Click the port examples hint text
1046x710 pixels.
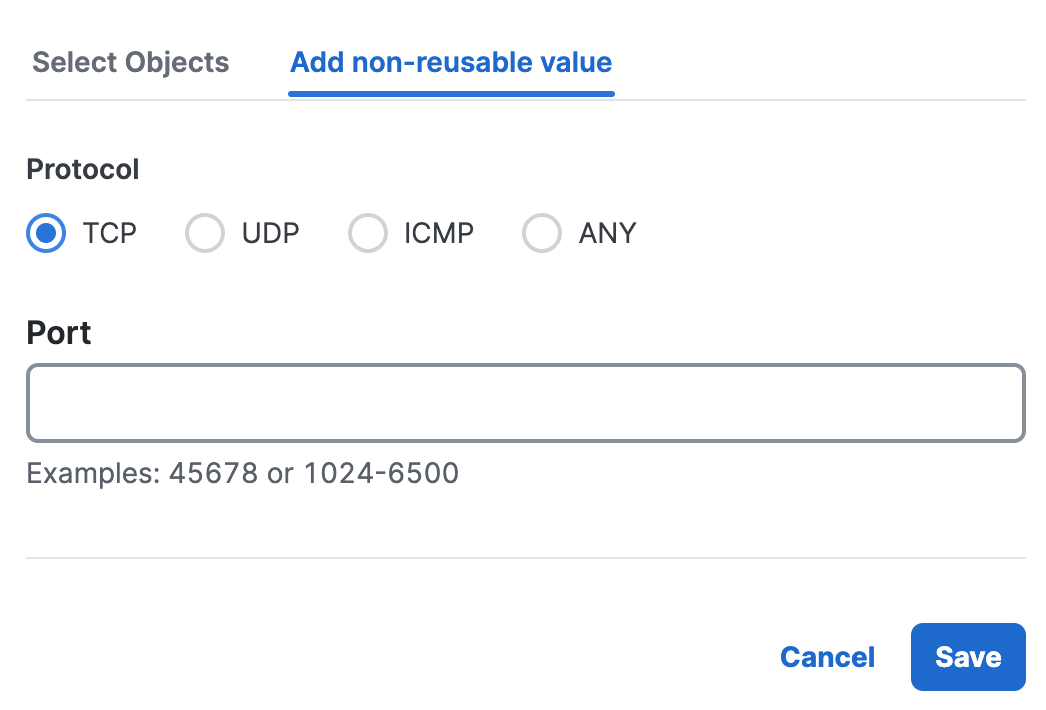point(243,472)
